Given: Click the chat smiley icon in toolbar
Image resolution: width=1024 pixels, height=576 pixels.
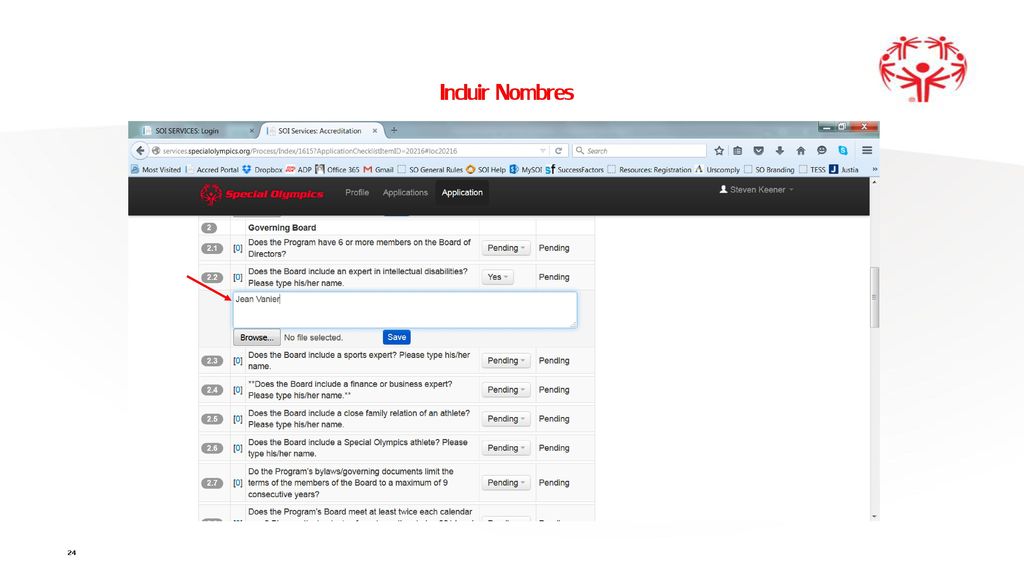Looking at the screenshot, I should 822,151.
